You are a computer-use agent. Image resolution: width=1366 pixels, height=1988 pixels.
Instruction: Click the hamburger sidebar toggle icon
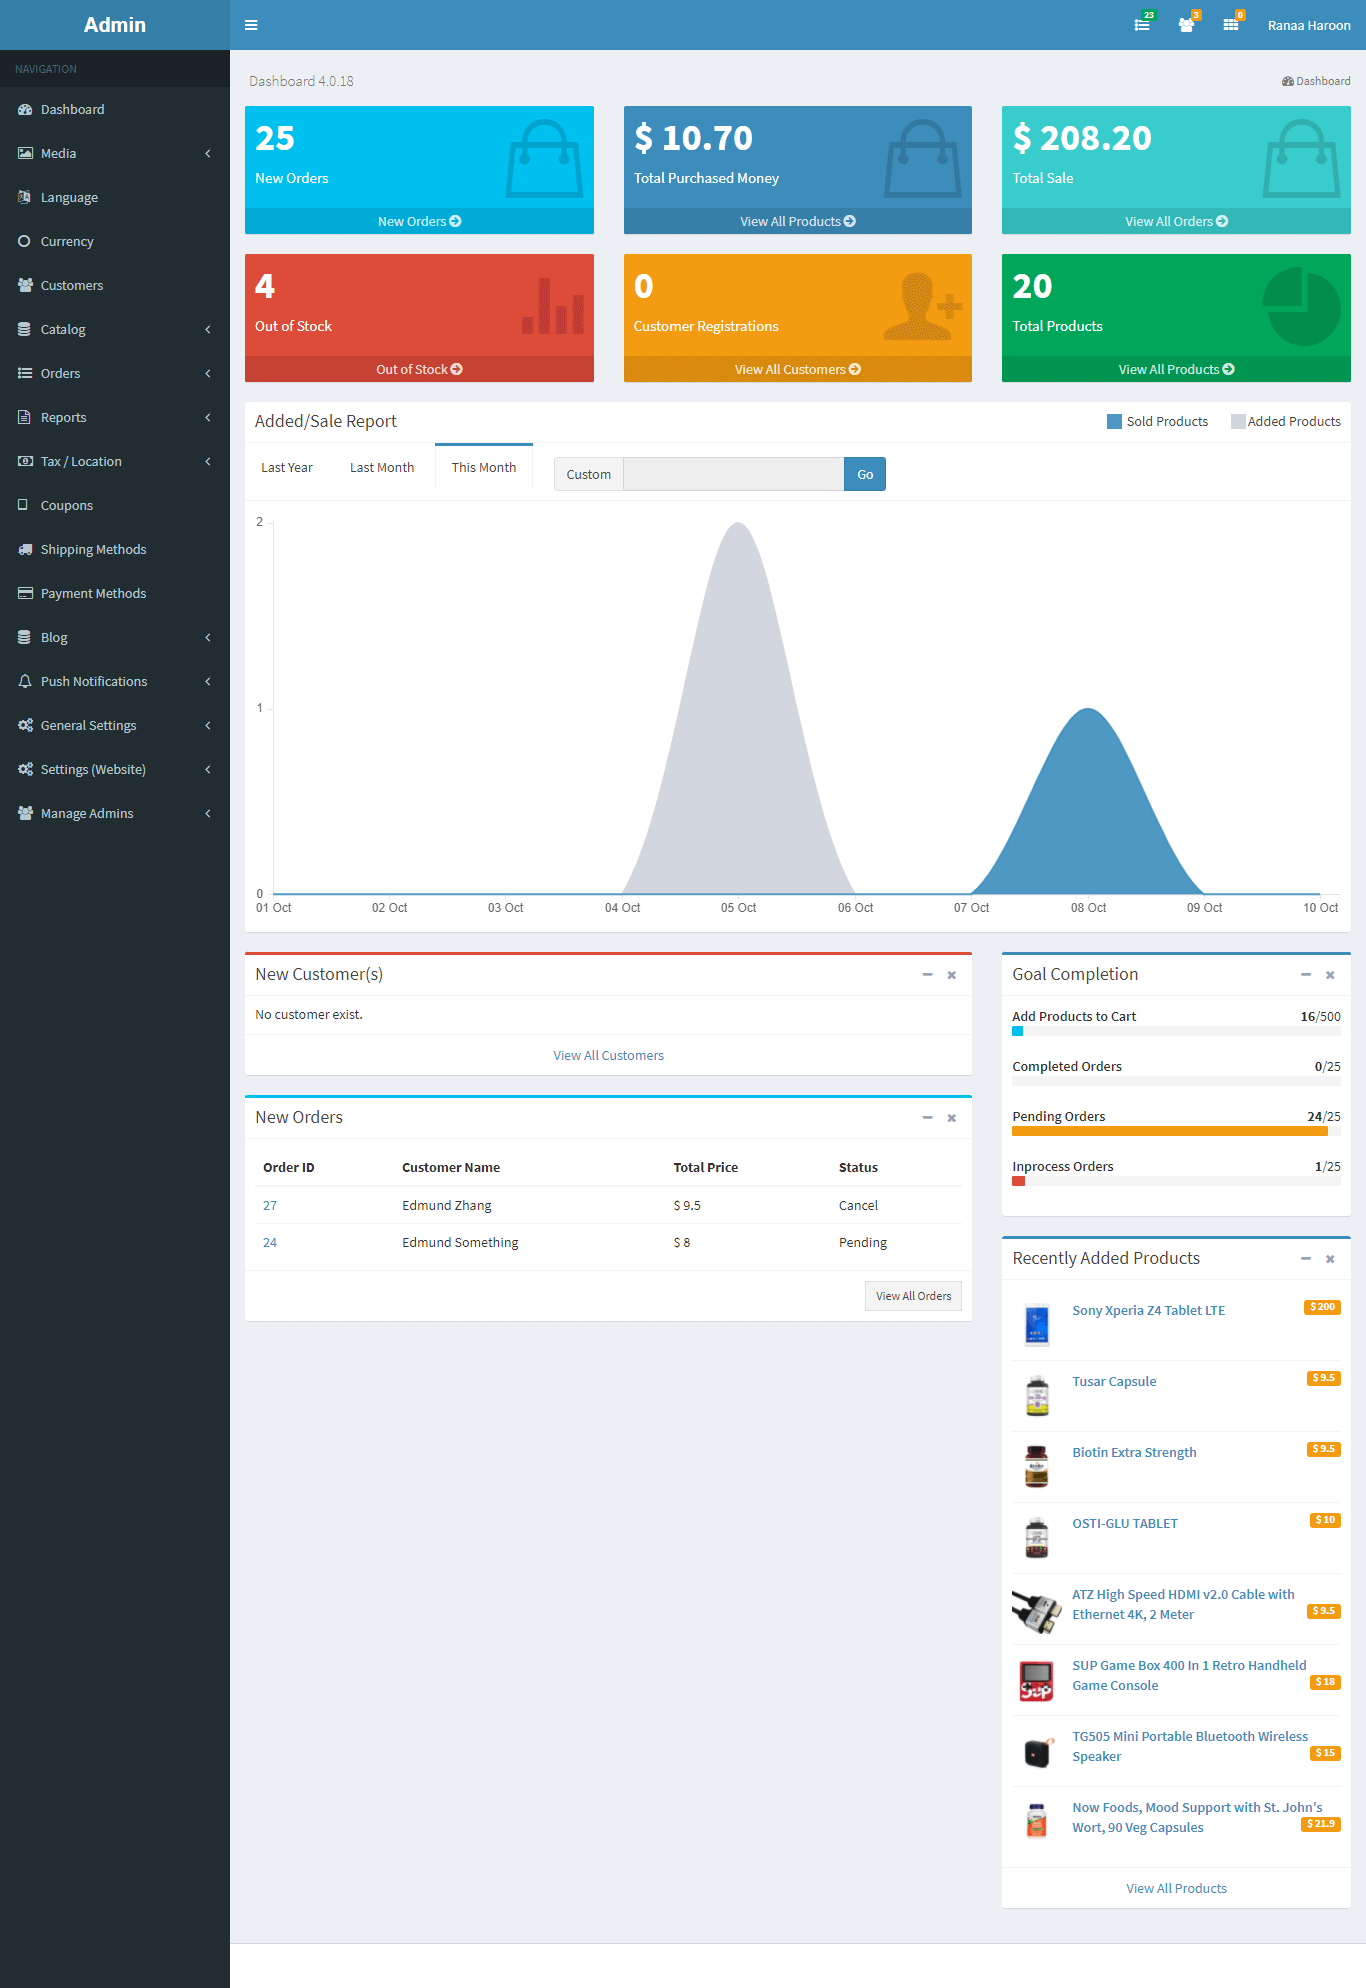[251, 25]
